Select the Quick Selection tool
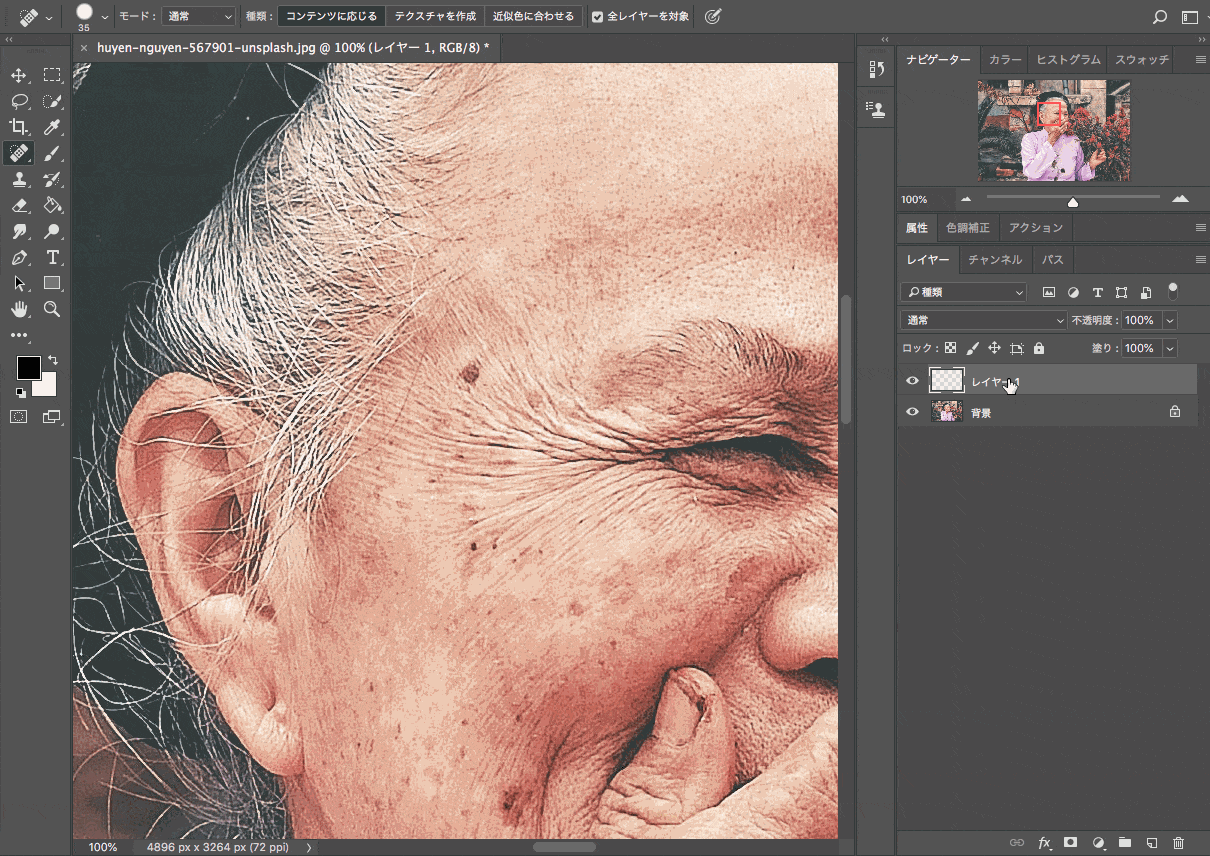The height and width of the screenshot is (856, 1210). click(x=52, y=101)
